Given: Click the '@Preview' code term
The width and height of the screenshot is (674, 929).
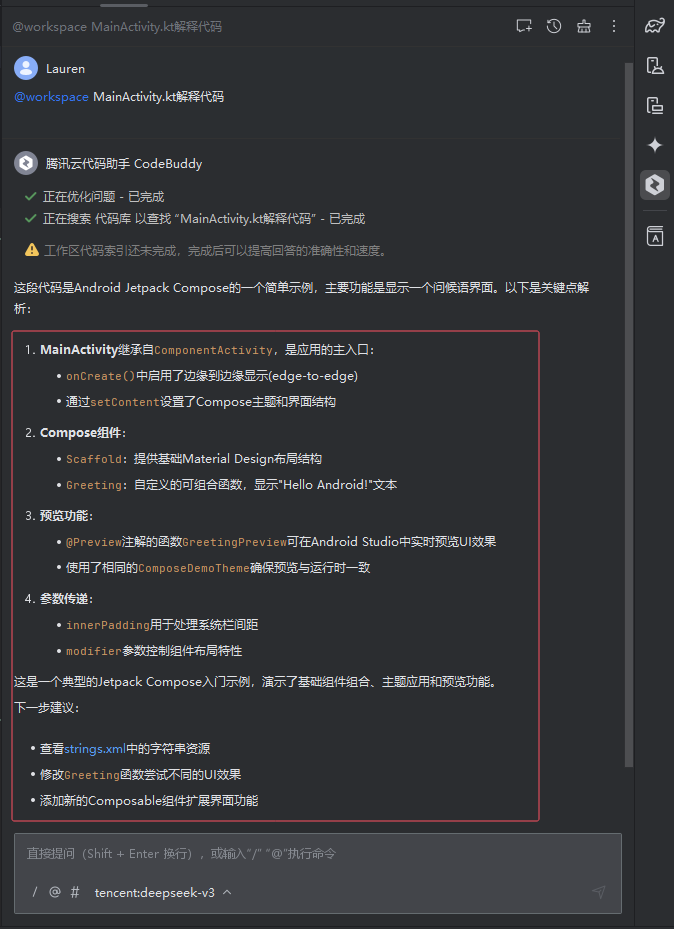Looking at the screenshot, I should [x=94, y=542].
